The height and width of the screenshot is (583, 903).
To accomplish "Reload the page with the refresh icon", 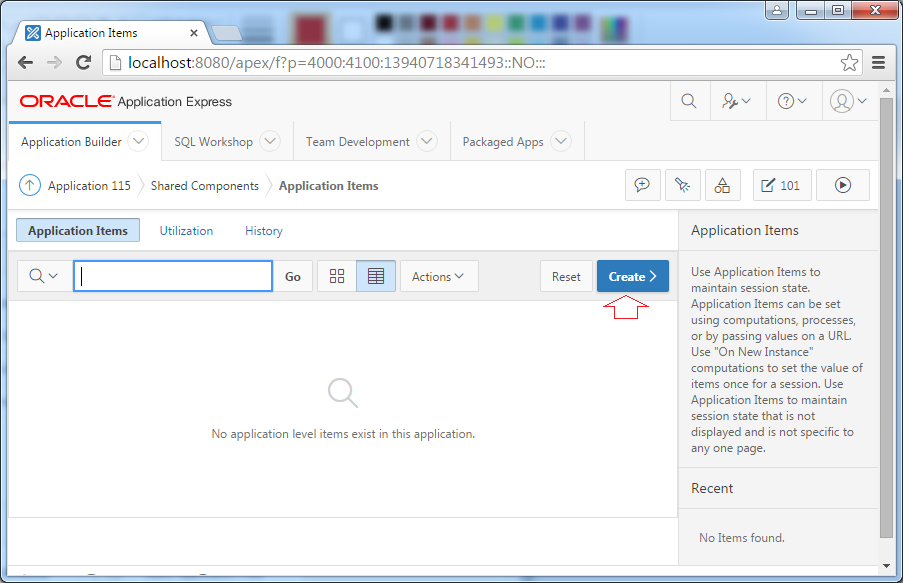I will coord(84,62).
